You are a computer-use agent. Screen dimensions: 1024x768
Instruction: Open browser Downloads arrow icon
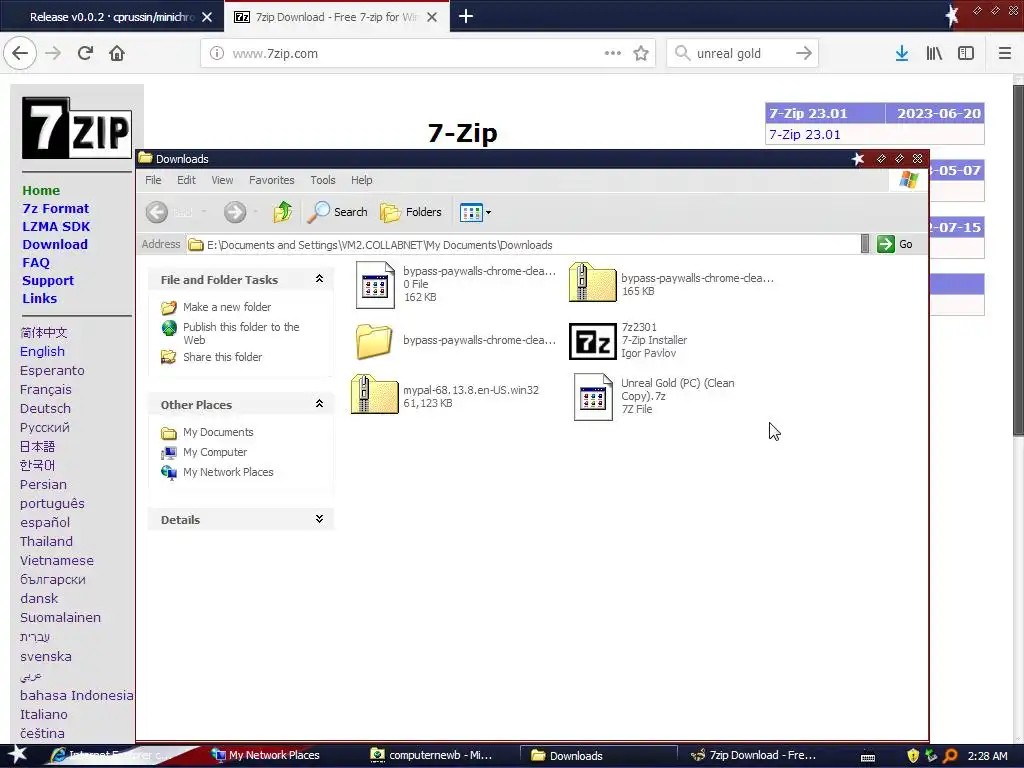[902, 53]
